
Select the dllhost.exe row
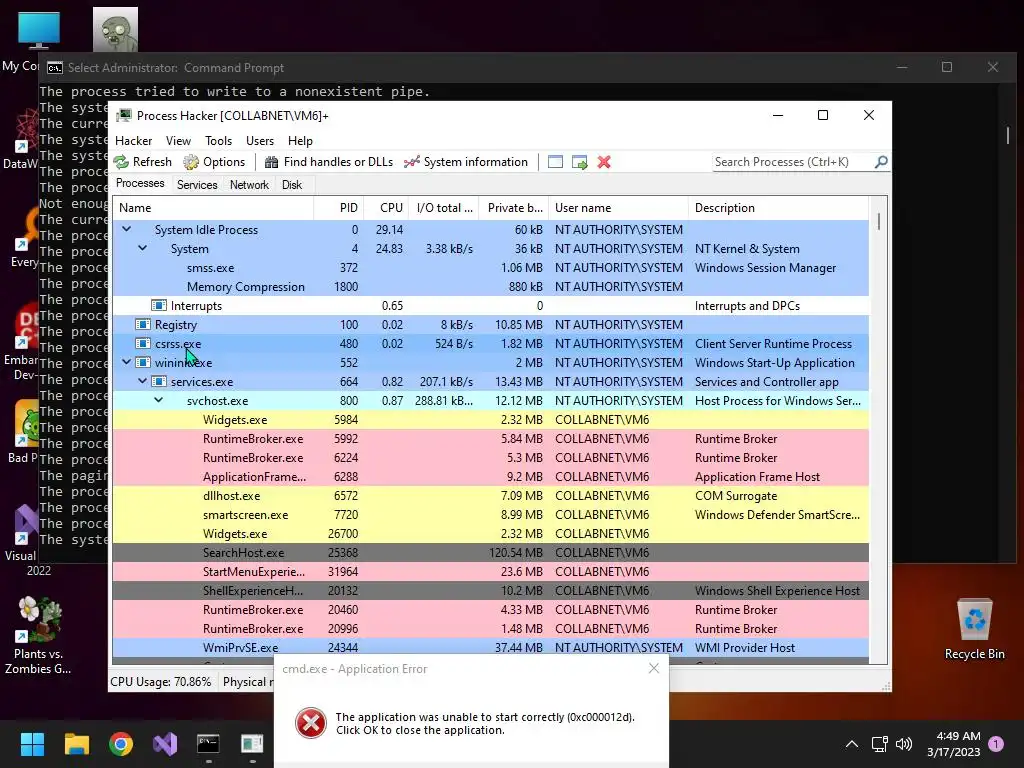tap(490, 496)
